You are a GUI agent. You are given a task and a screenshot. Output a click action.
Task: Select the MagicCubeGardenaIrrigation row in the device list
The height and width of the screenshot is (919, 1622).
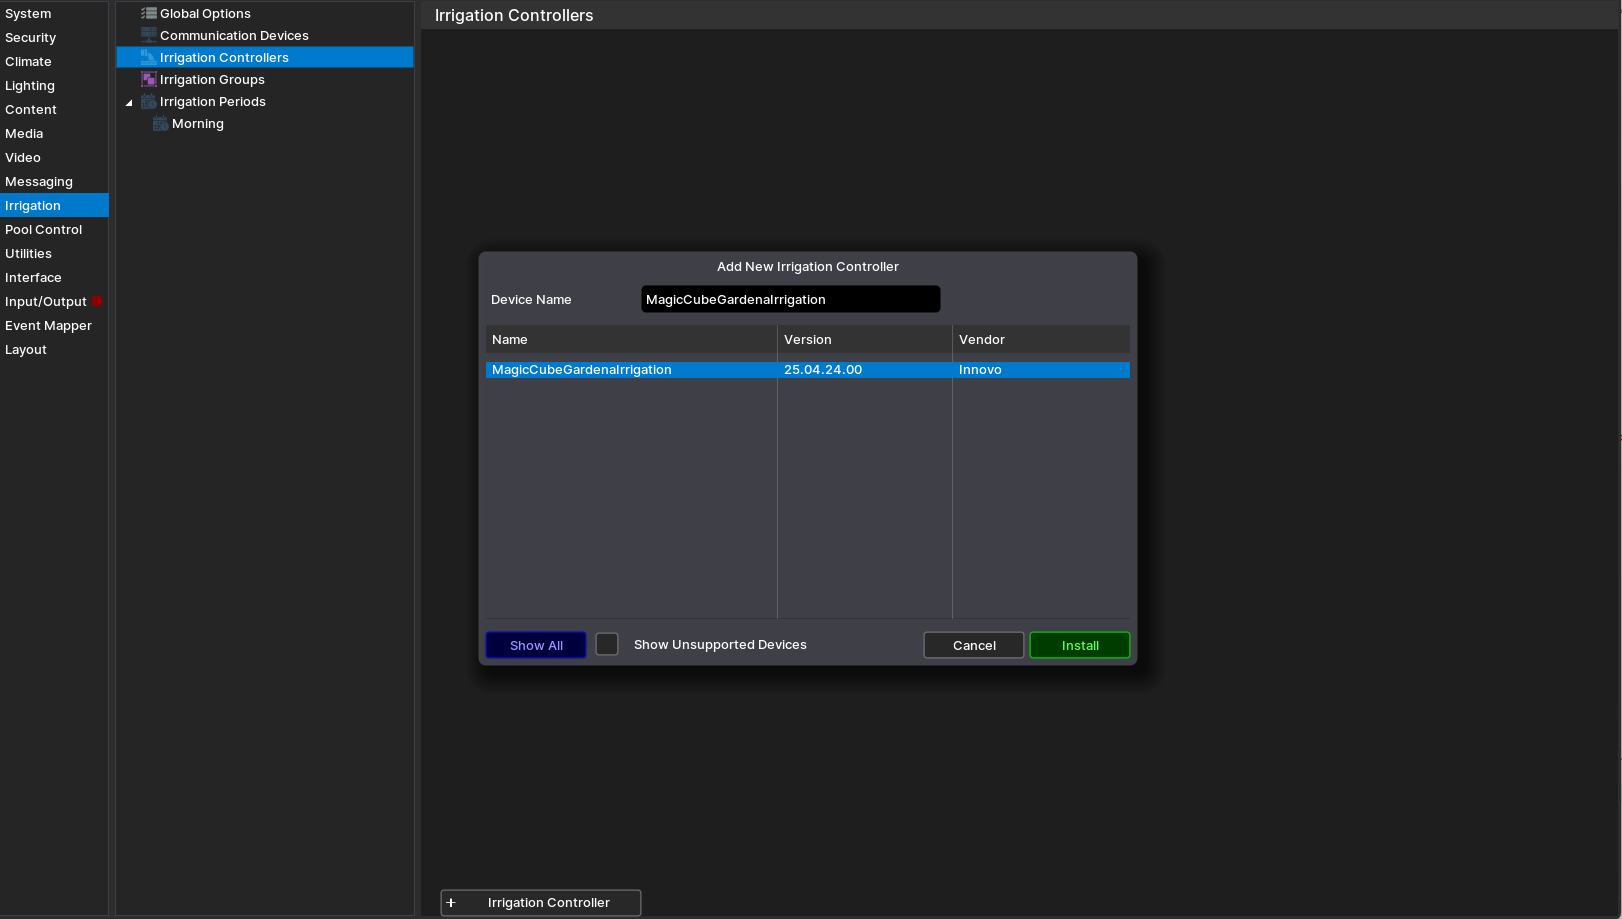coord(808,369)
